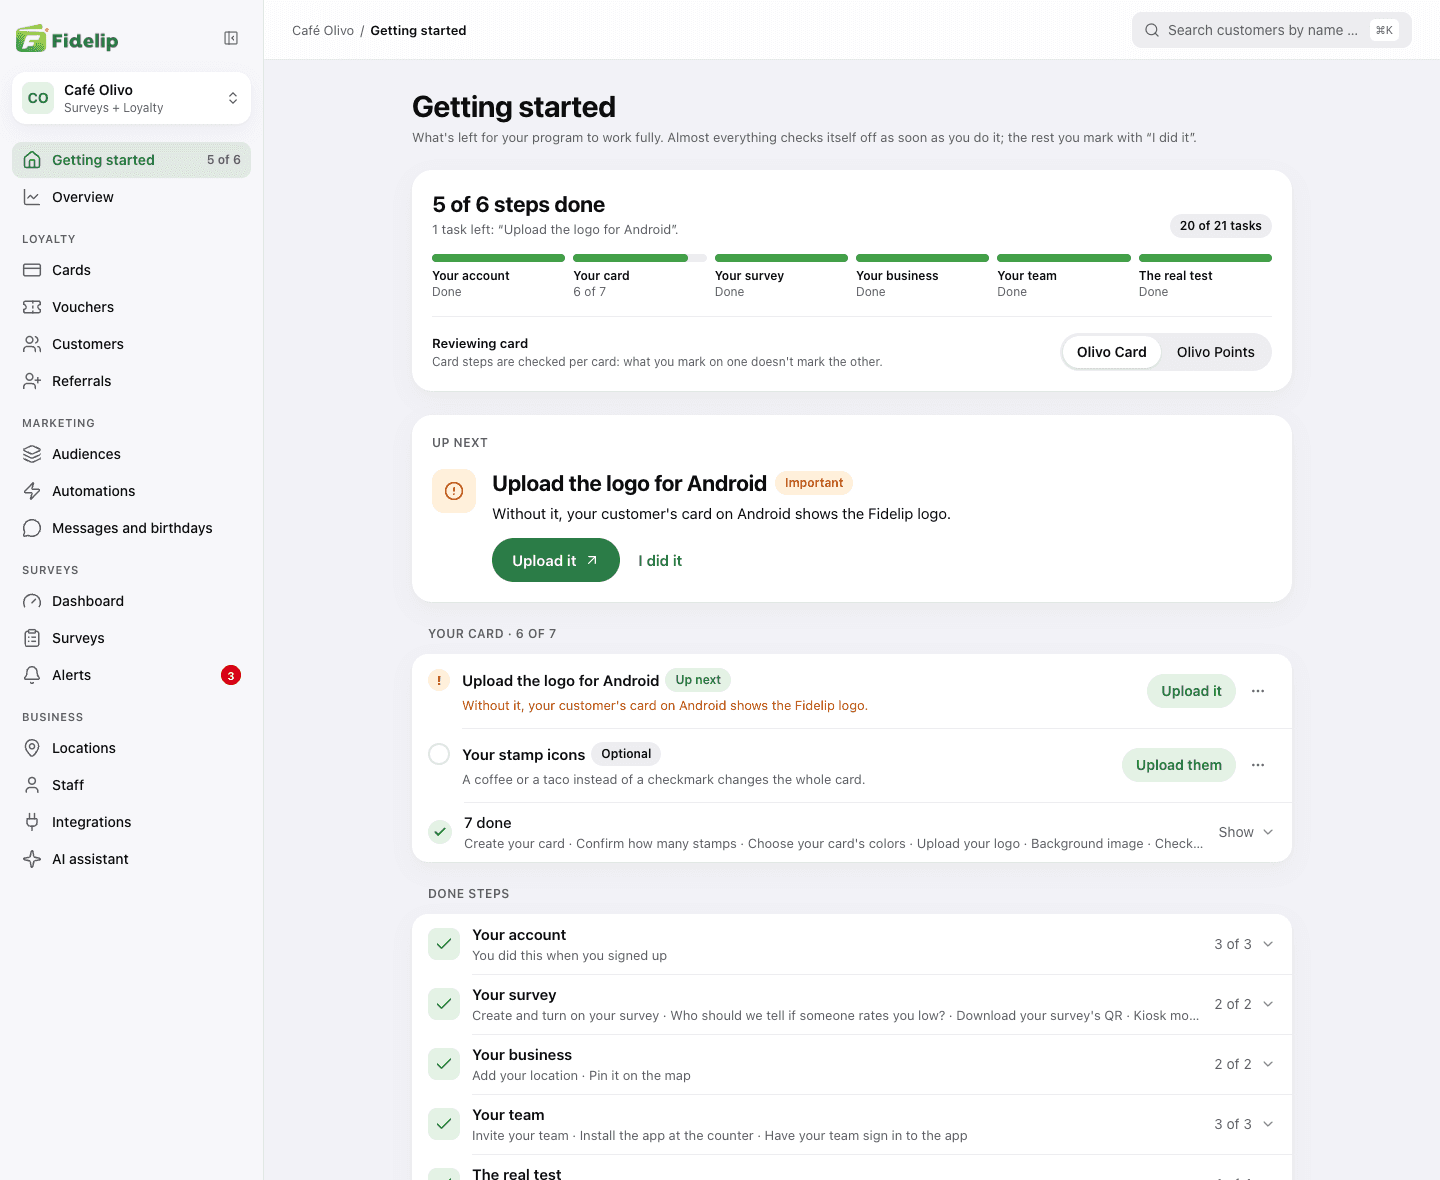Click 'Upload it' in Your card list
The image size is (1440, 1180).
(x=1191, y=691)
